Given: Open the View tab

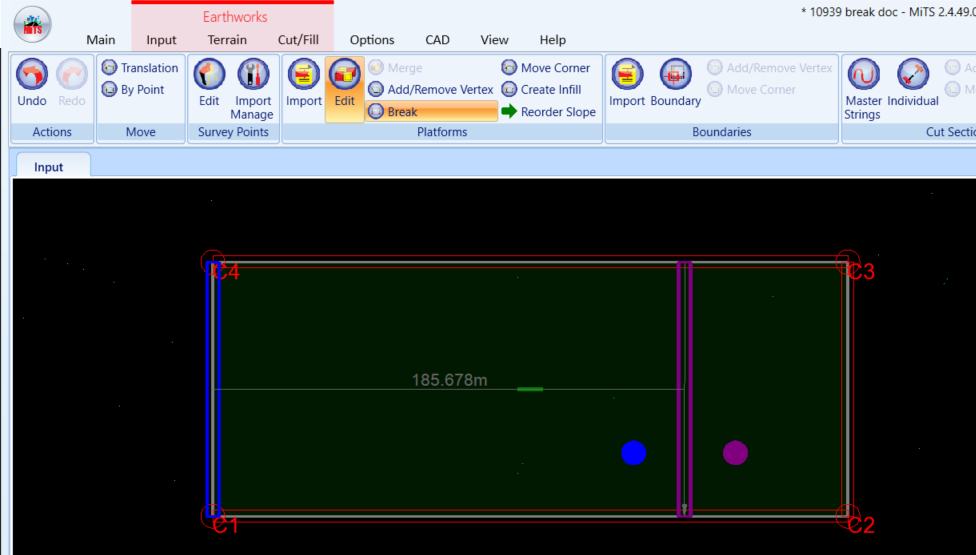Looking at the screenshot, I should (494, 40).
